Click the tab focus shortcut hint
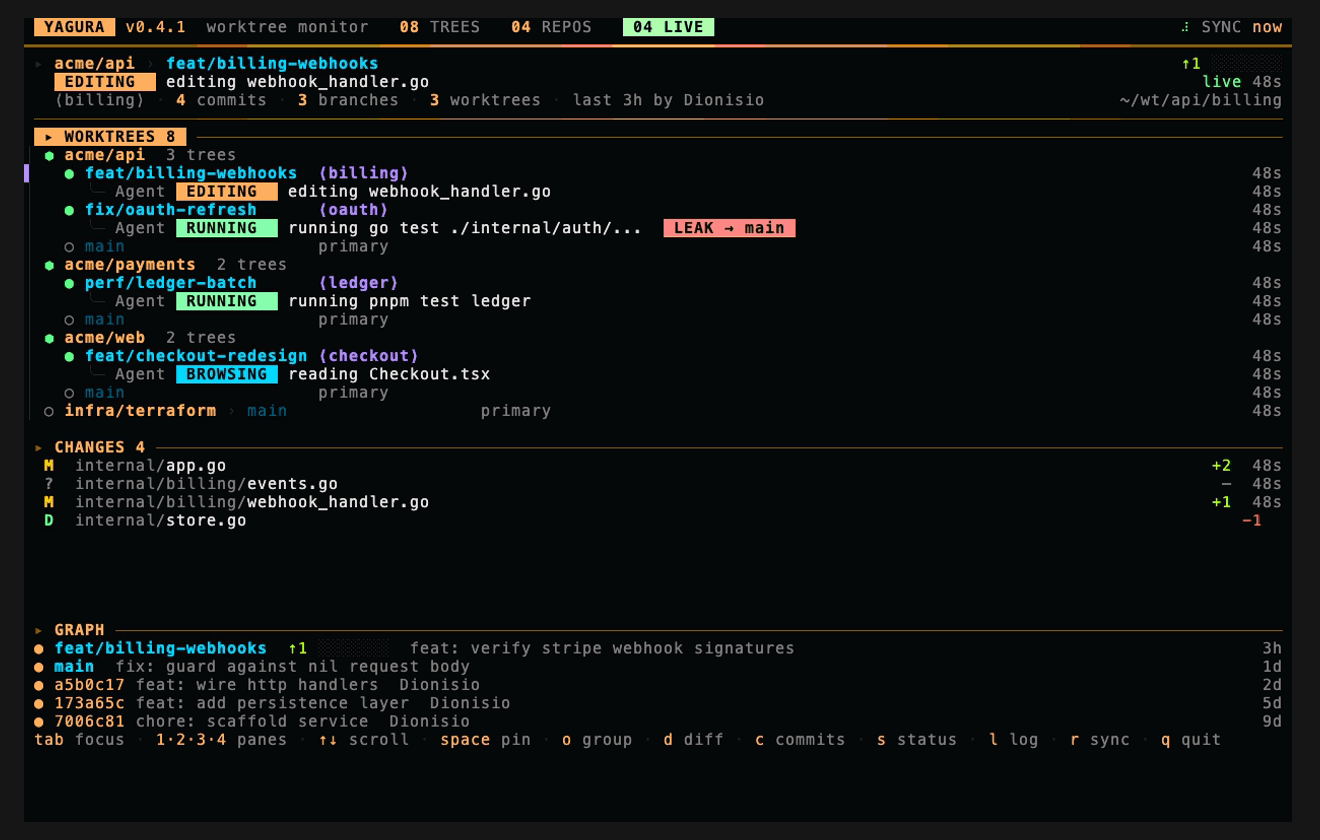 coord(80,740)
